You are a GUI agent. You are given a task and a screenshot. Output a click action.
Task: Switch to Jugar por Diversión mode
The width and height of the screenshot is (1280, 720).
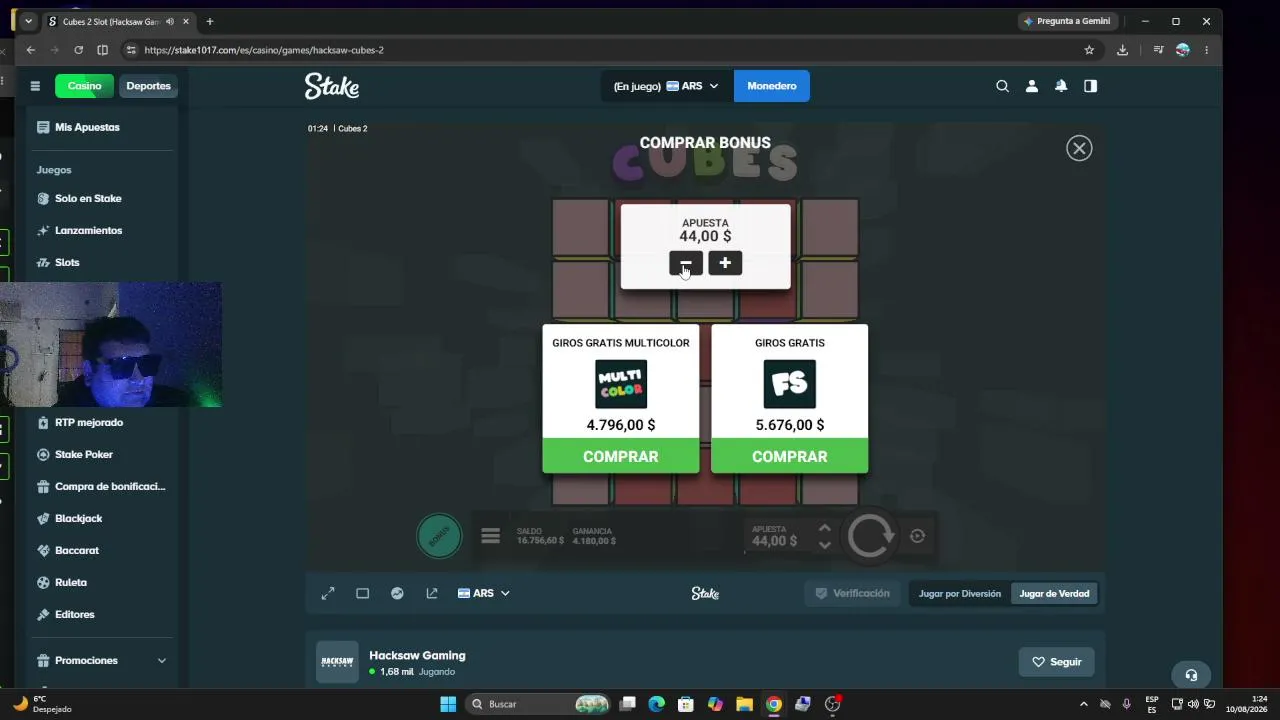pos(960,593)
